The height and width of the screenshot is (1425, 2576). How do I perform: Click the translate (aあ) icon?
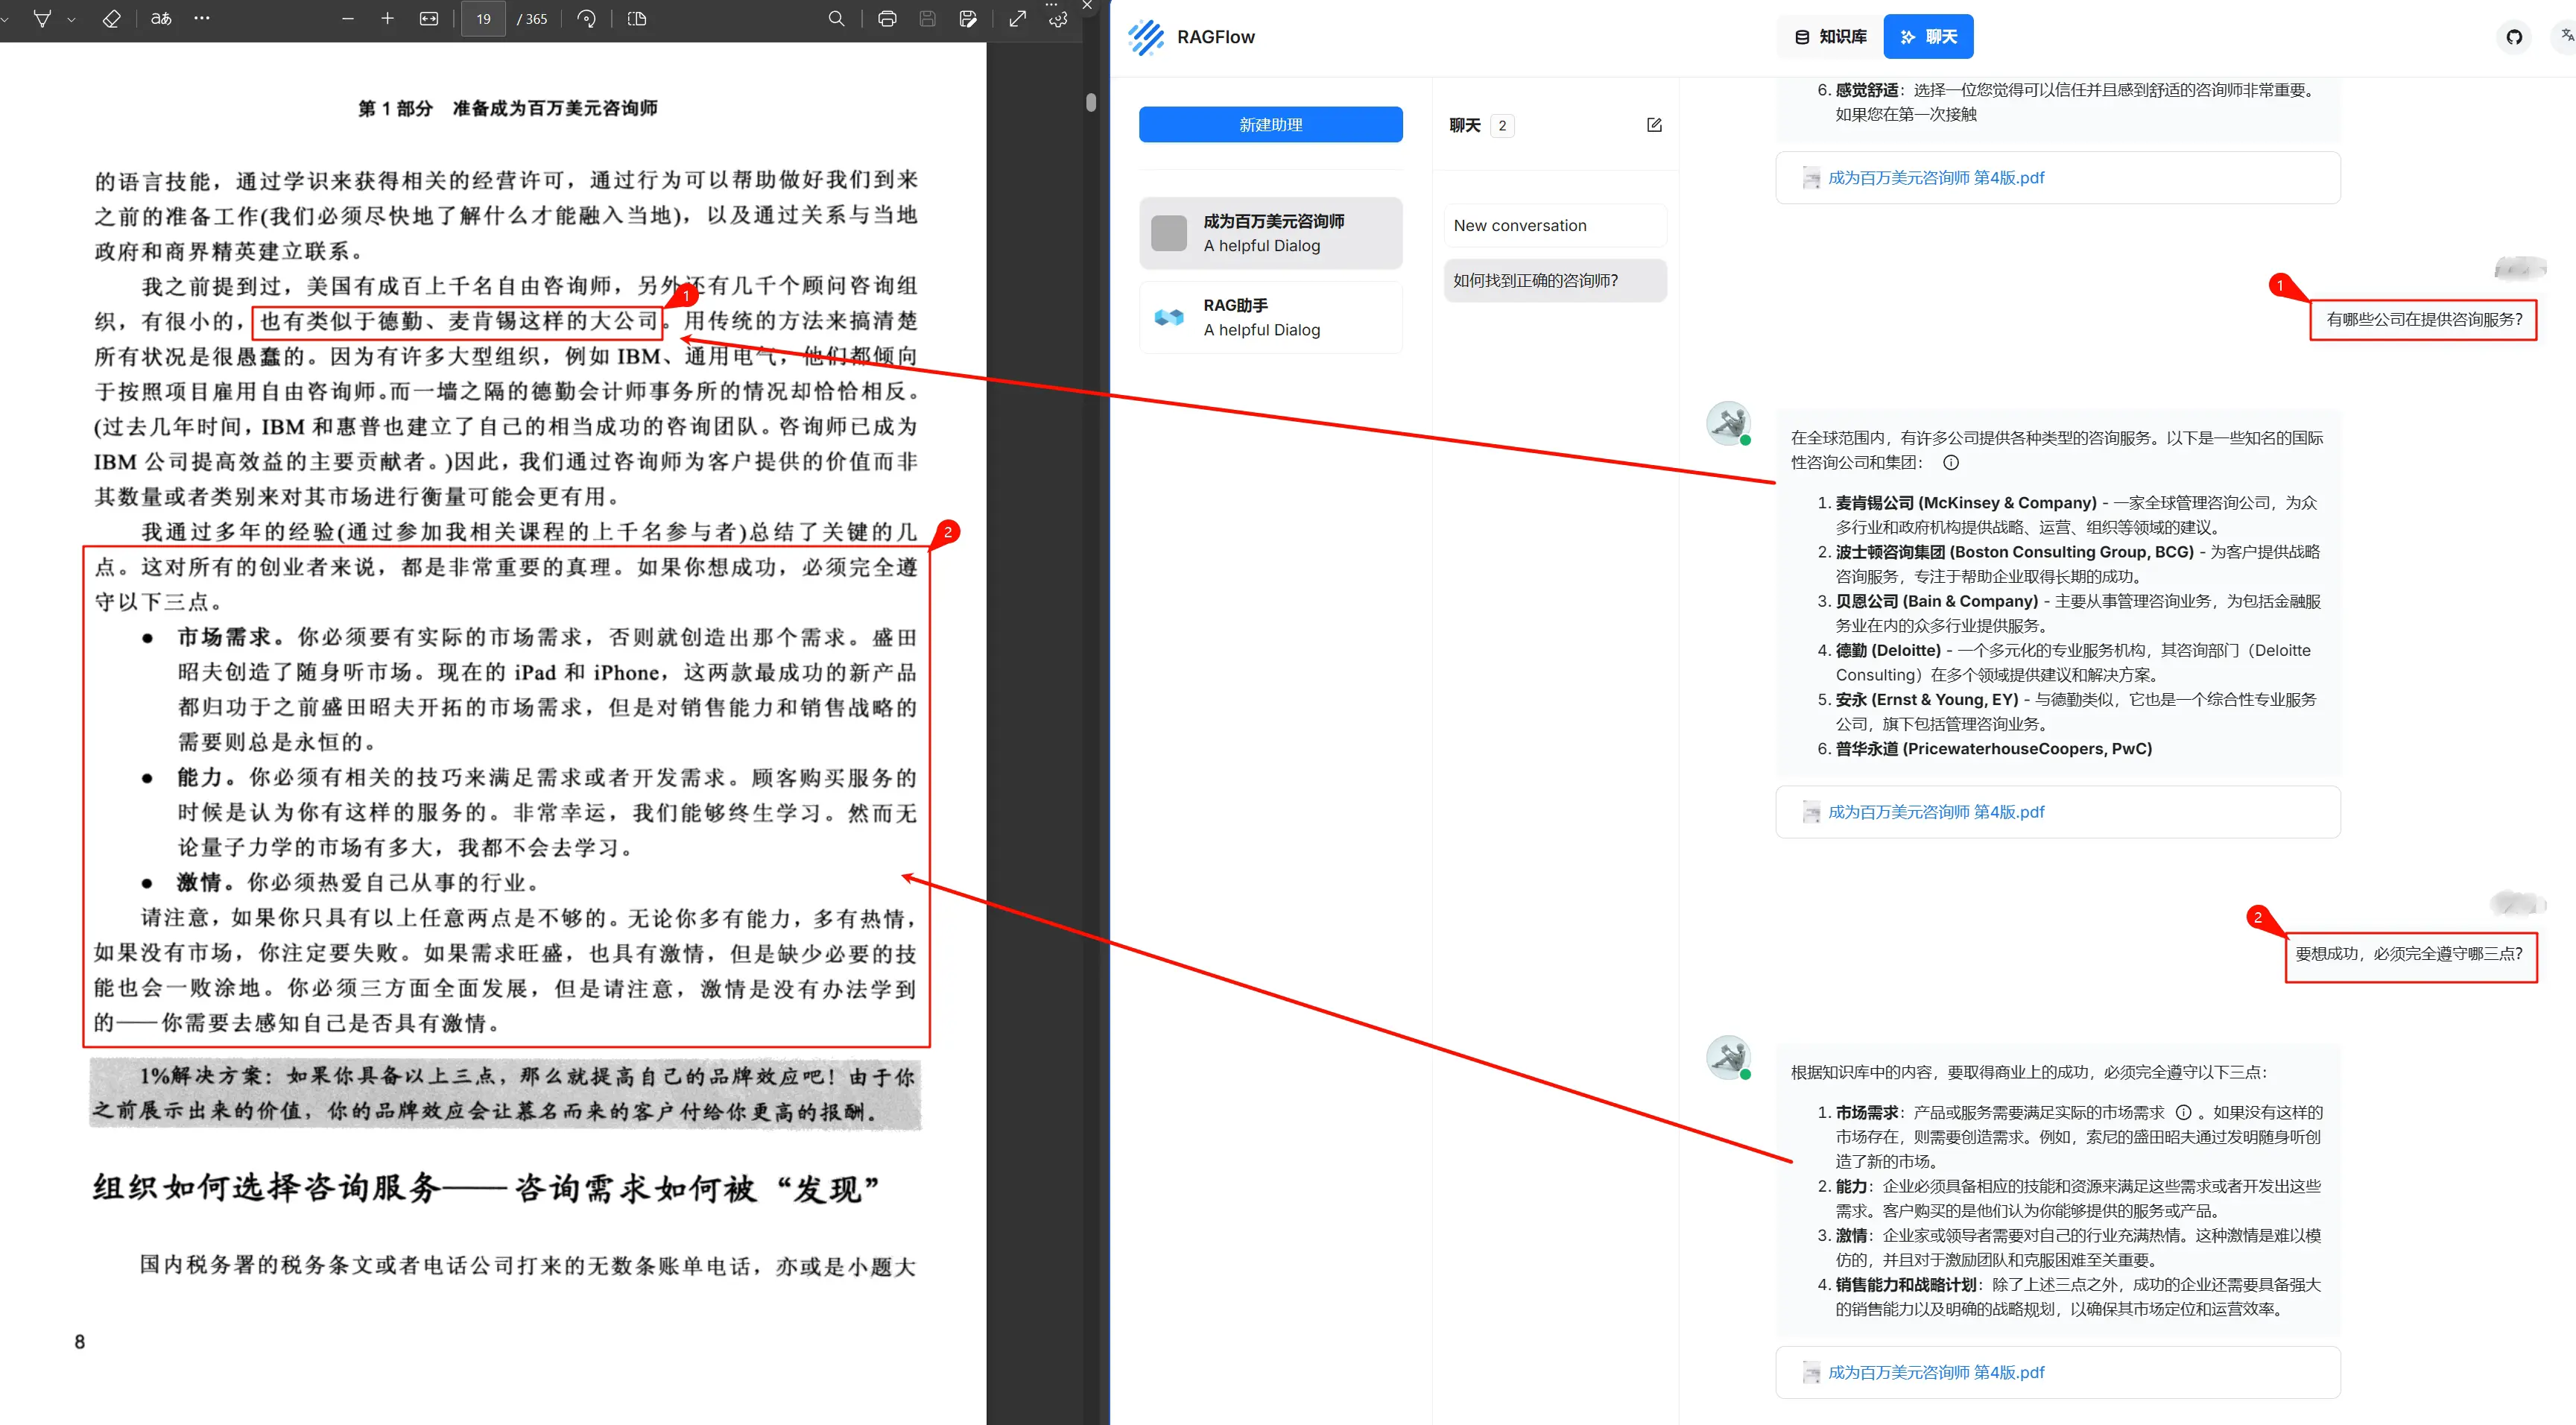pyautogui.click(x=161, y=19)
